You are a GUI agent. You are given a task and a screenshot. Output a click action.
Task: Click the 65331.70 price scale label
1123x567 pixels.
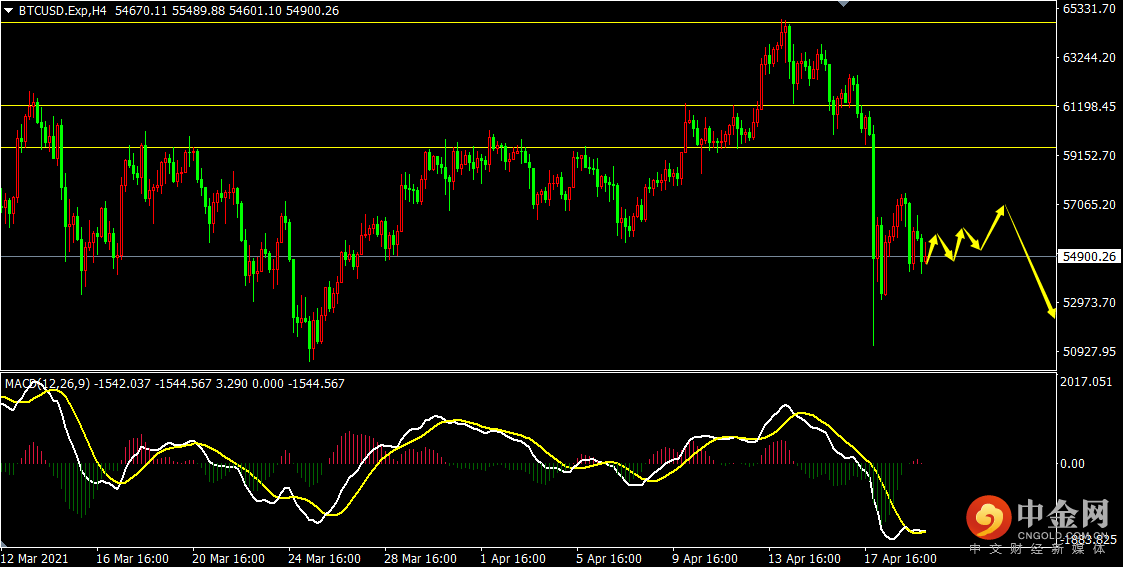tap(1089, 9)
